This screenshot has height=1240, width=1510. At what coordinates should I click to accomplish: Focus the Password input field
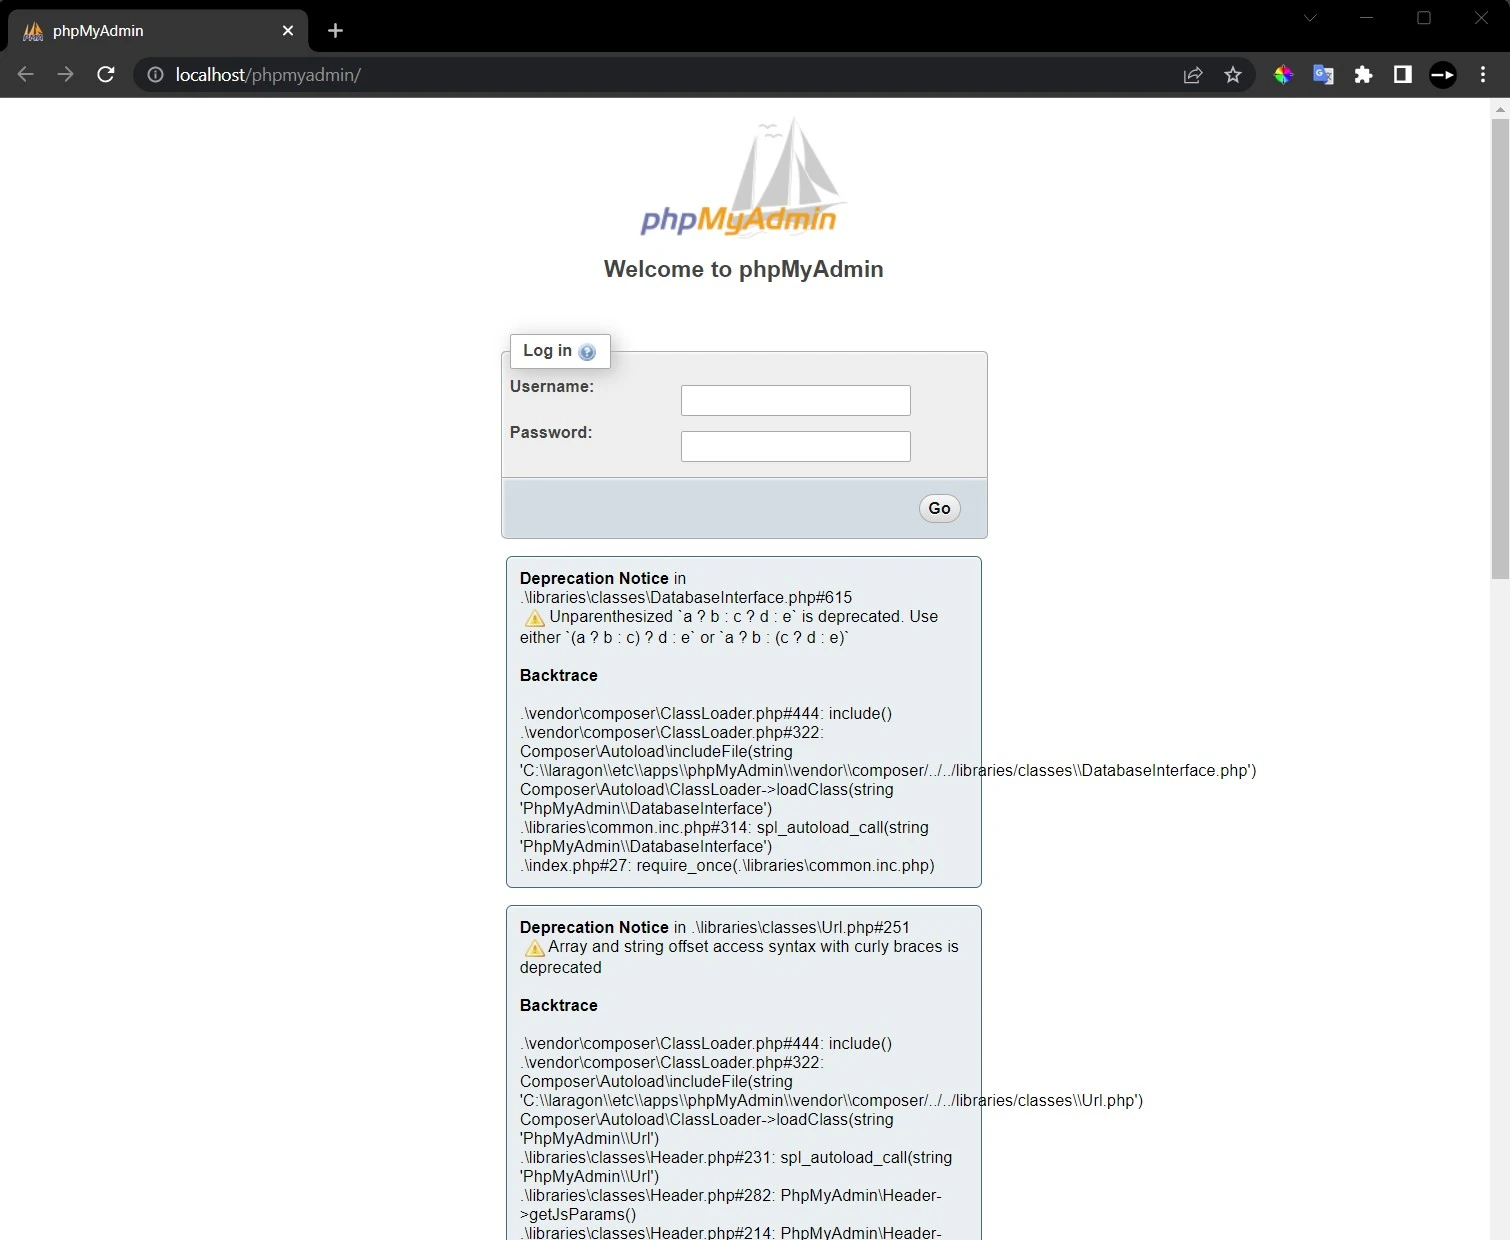click(x=796, y=446)
